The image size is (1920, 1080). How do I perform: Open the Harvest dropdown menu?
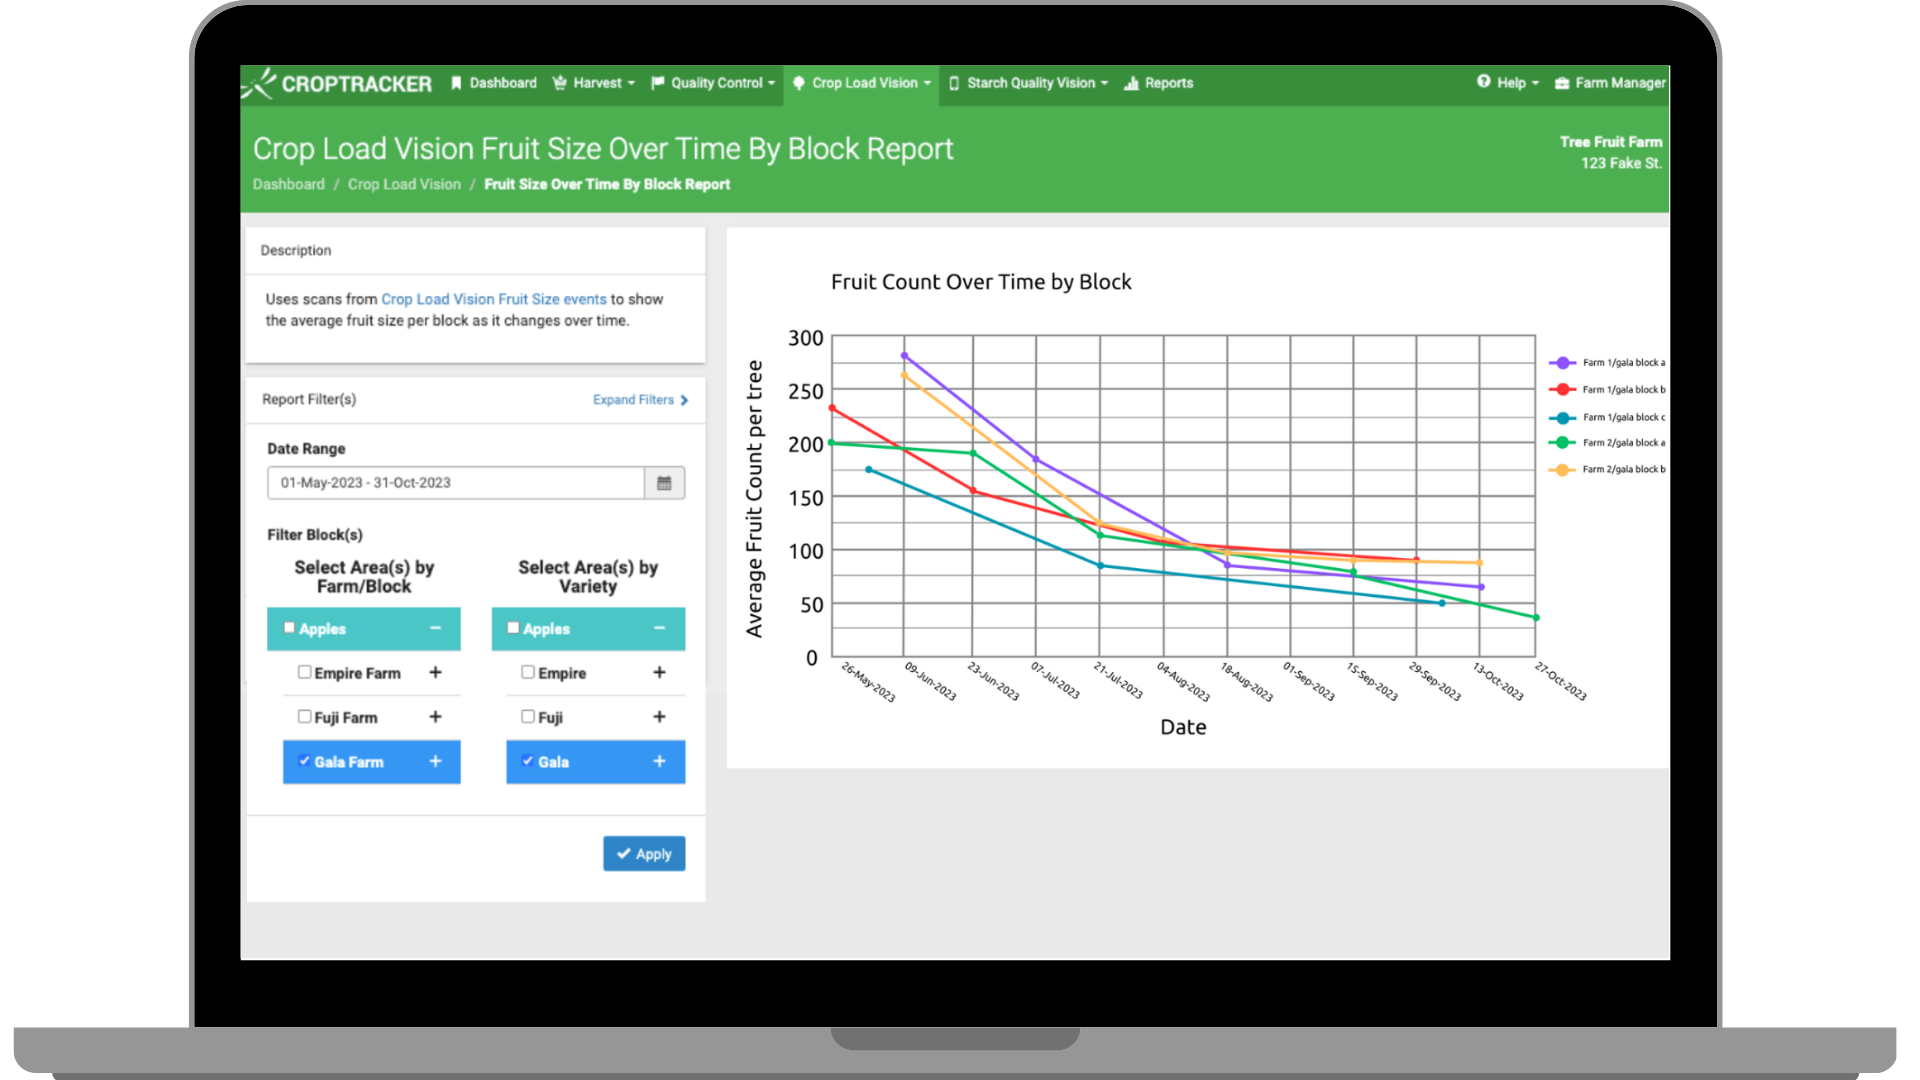pos(599,82)
